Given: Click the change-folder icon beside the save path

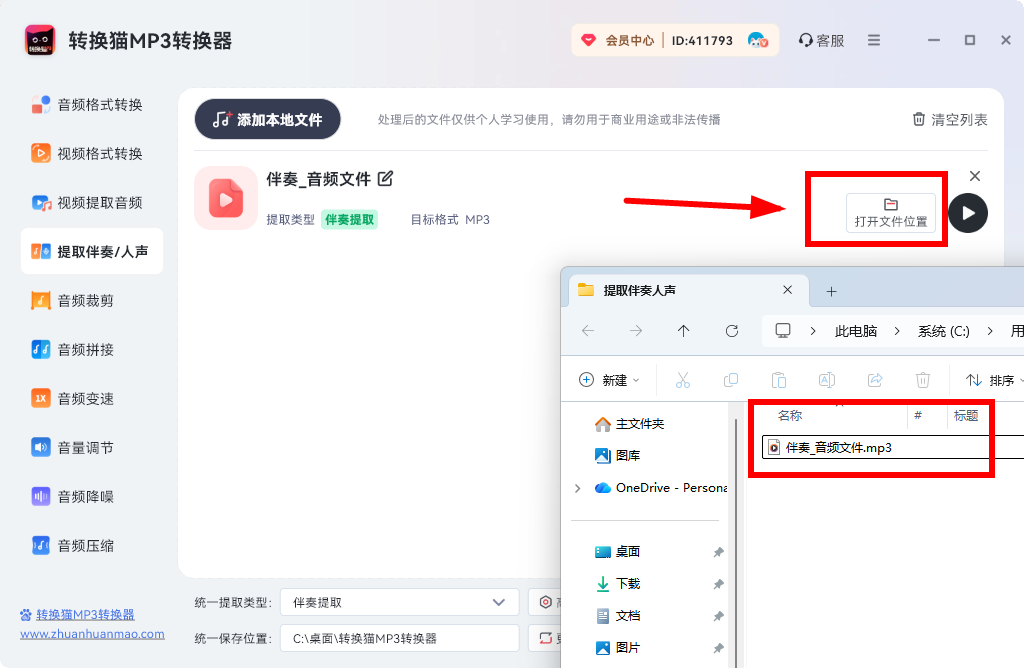Looking at the screenshot, I should pos(545,638).
